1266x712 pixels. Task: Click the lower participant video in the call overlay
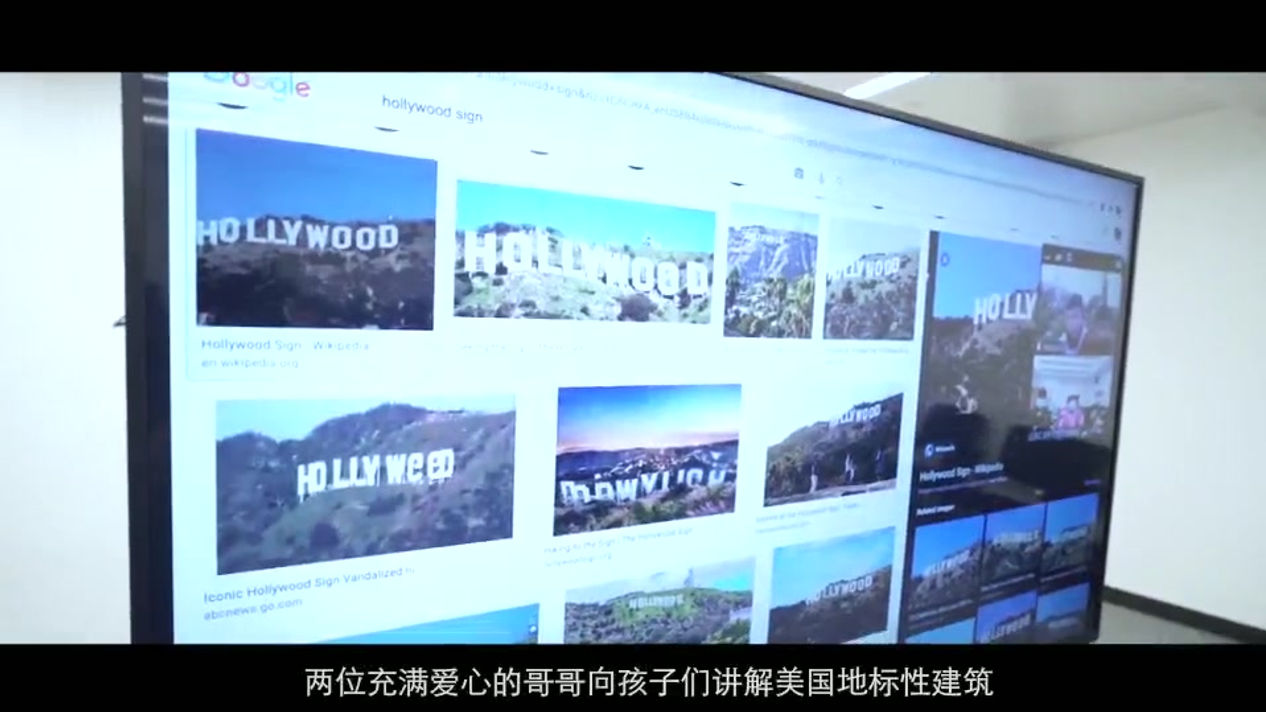pos(1073,397)
